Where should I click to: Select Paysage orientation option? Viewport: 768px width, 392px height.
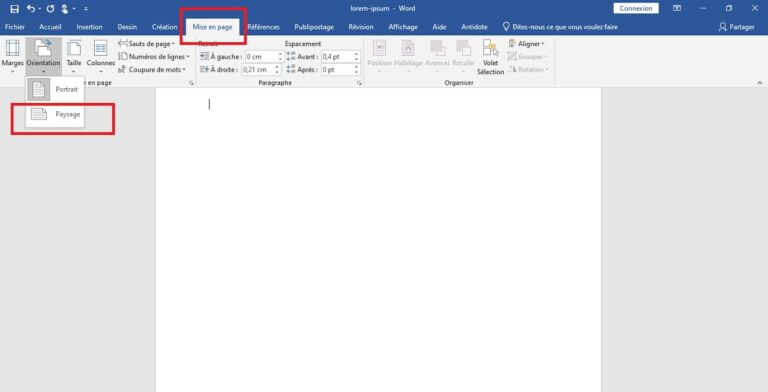tap(55, 114)
